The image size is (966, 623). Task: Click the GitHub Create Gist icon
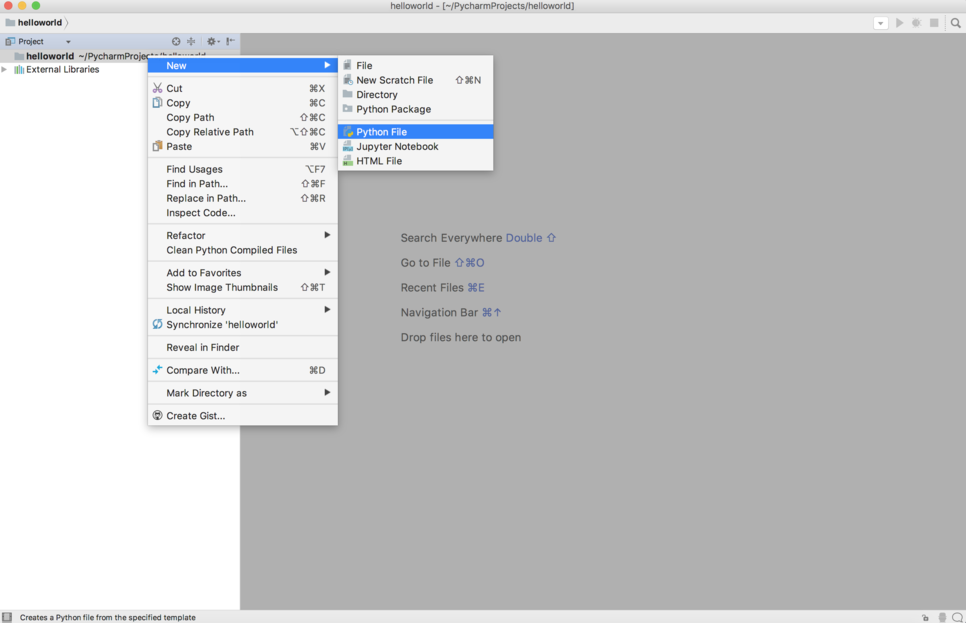[158, 415]
